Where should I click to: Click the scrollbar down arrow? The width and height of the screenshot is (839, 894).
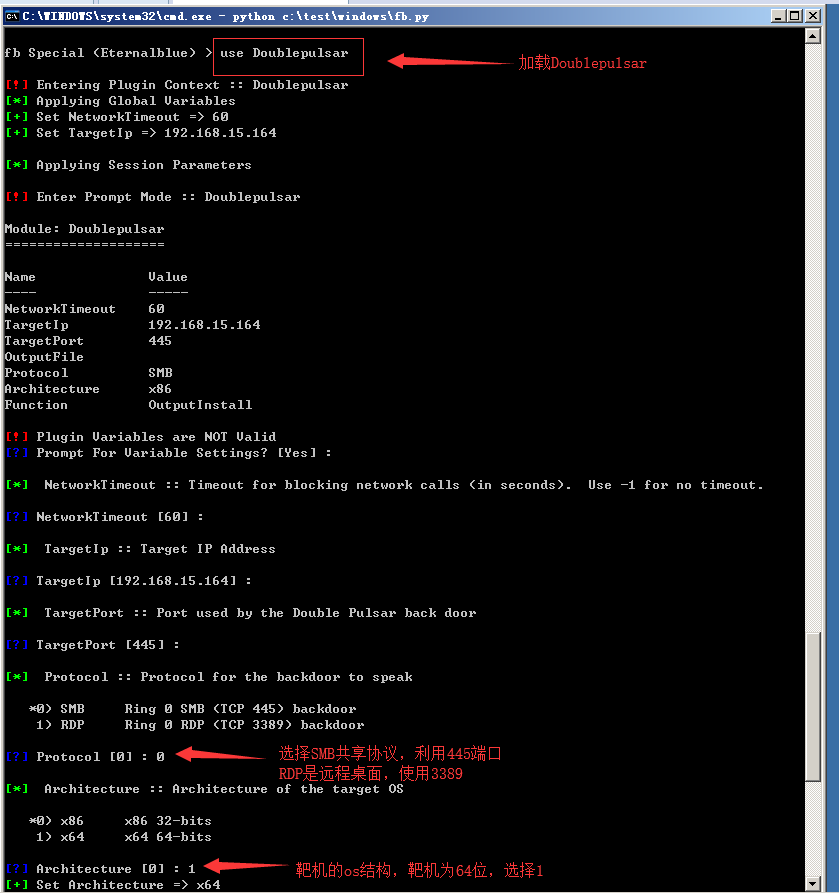click(x=813, y=884)
